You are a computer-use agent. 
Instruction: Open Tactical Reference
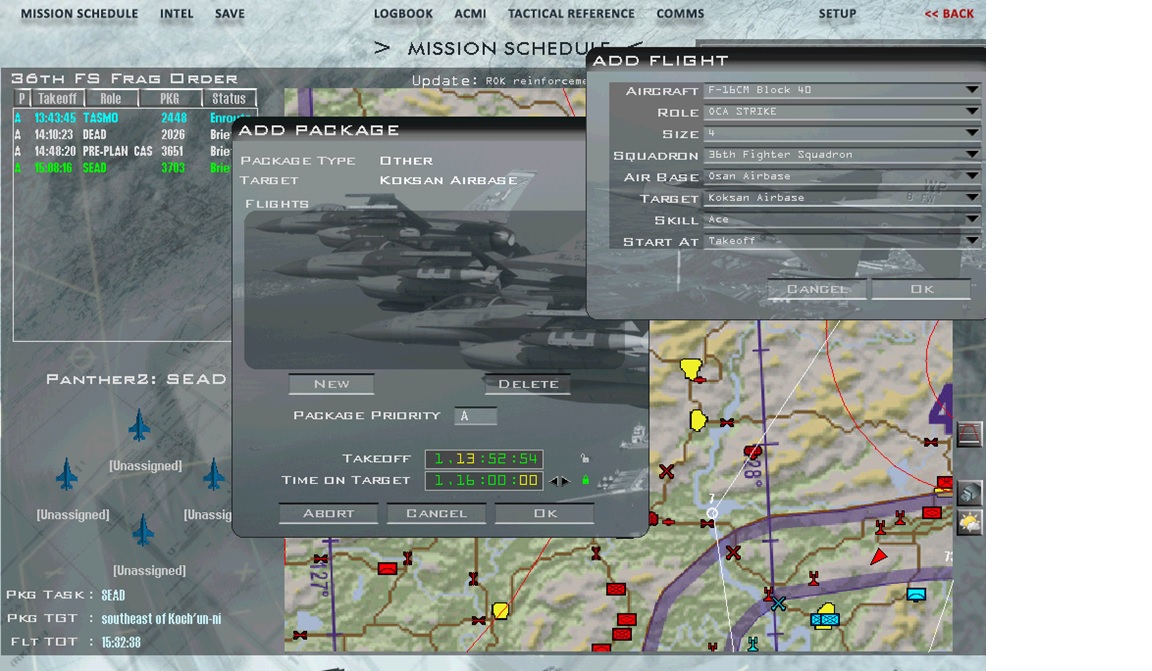coord(571,14)
